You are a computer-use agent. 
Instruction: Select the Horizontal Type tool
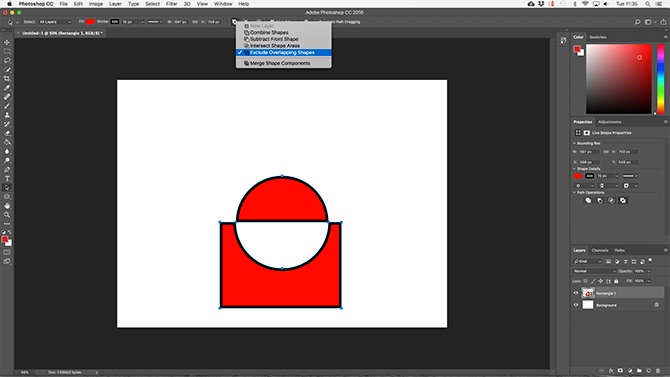pos(7,179)
